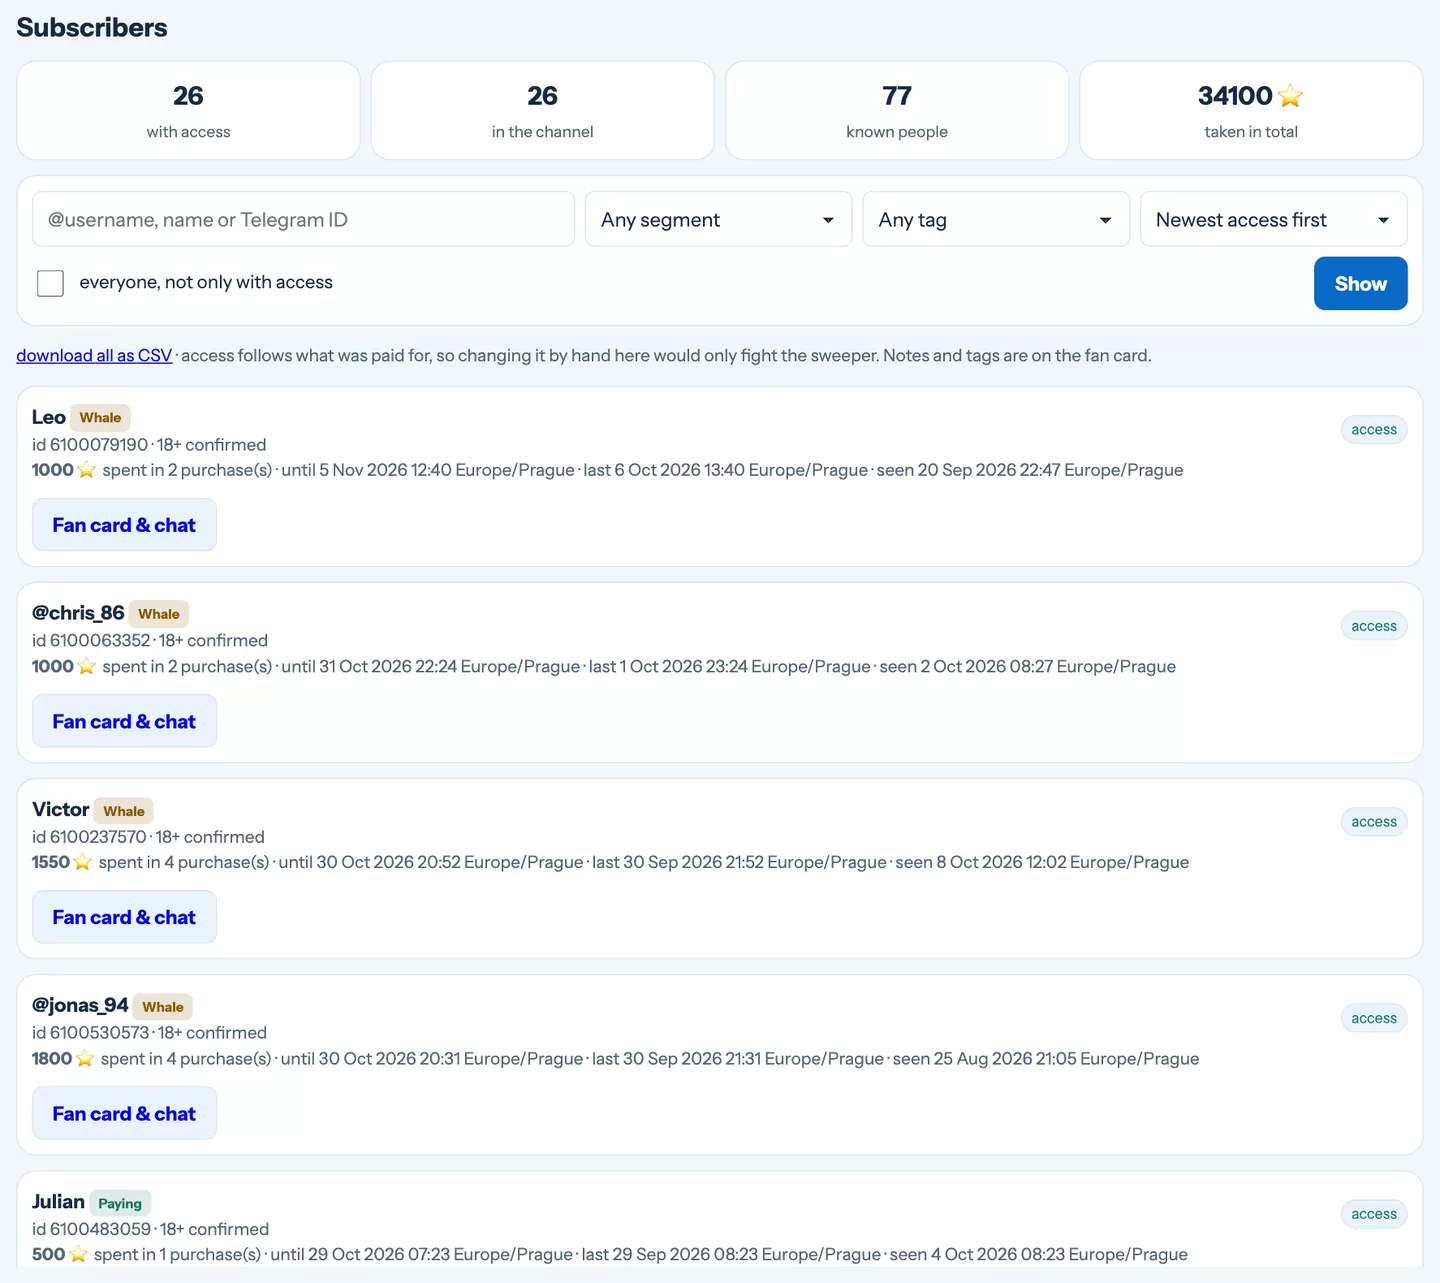
Task: Click the star icon in @chris_86's spending line
Action: click(x=87, y=666)
